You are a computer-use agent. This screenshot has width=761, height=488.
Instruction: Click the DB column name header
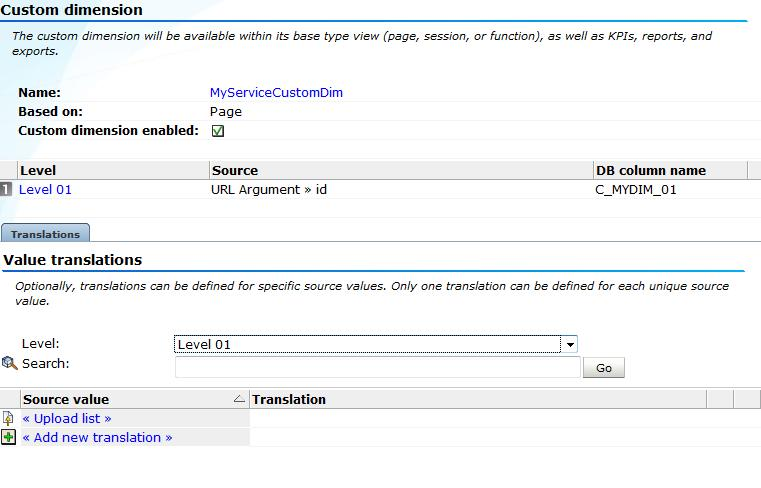pyautogui.click(x=670, y=170)
